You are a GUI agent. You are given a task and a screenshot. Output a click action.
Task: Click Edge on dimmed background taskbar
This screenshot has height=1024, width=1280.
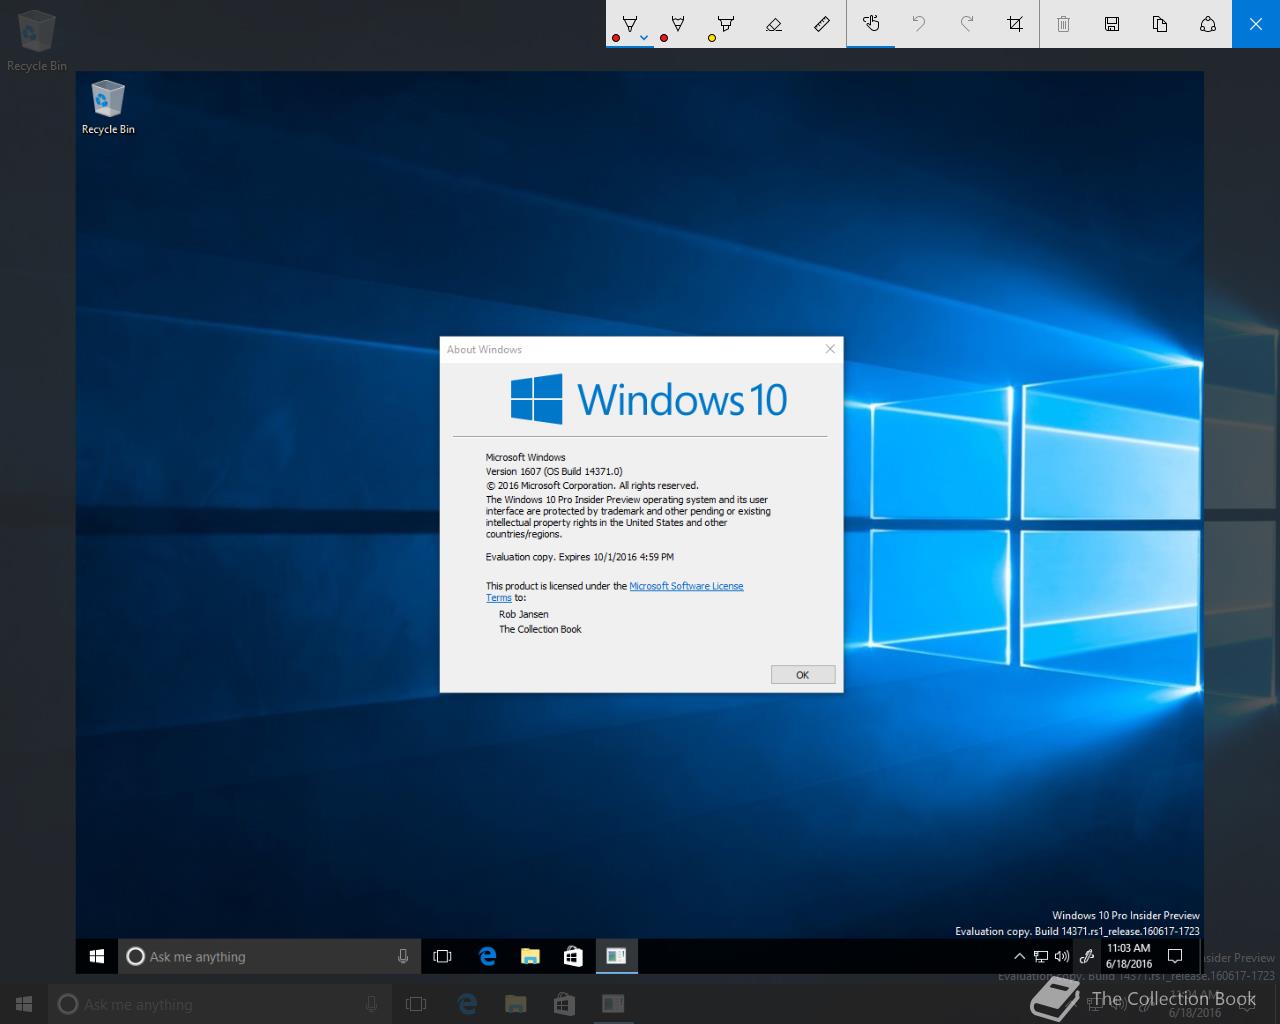coord(466,1004)
